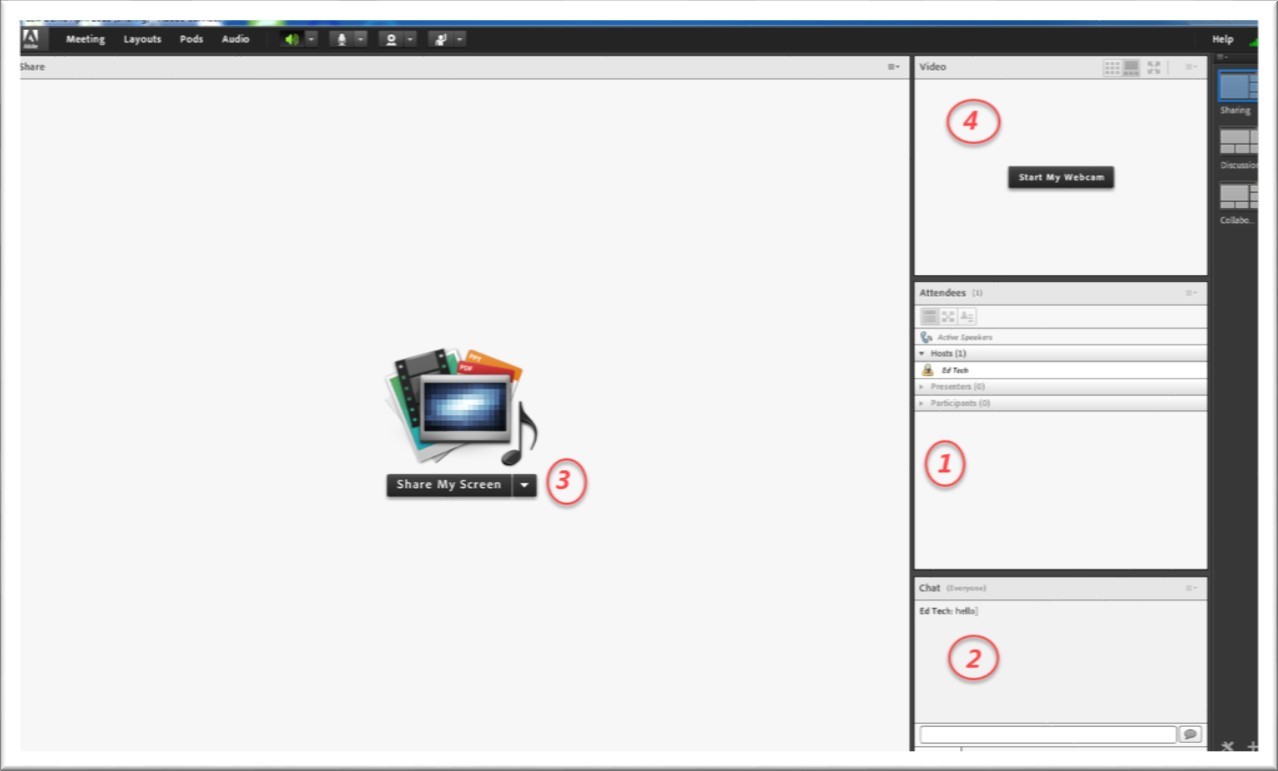This screenshot has height=771, width=1278.
Task: Select Attendees list view icon
Action: [x=929, y=316]
